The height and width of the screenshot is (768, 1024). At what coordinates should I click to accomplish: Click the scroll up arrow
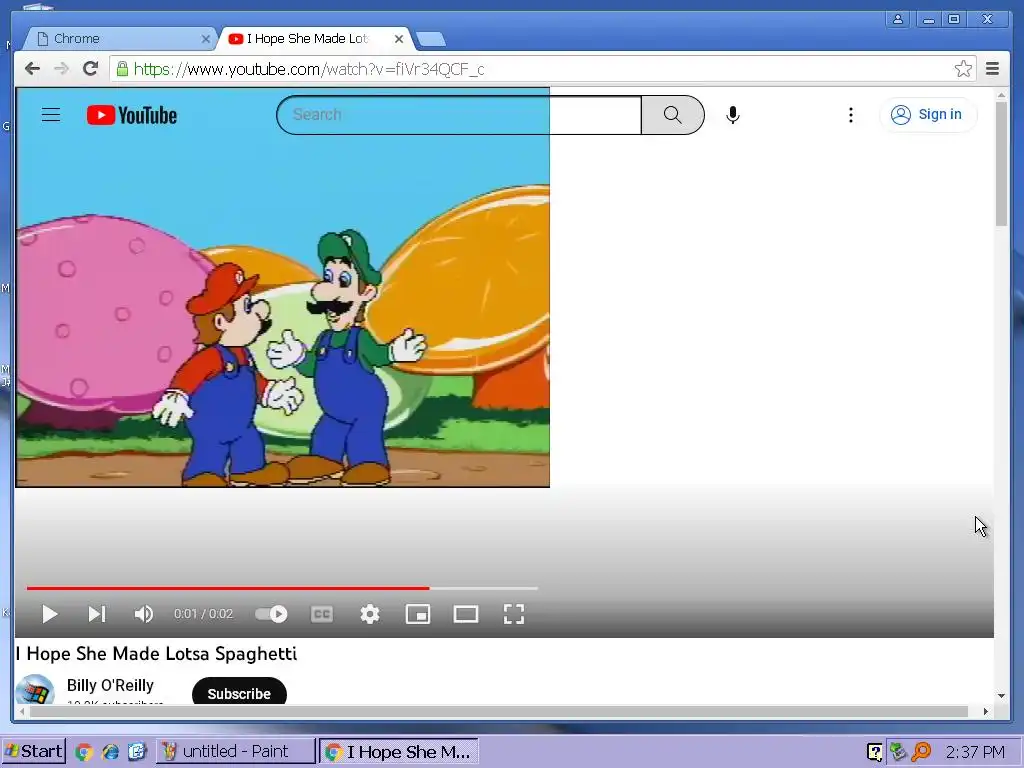pyautogui.click(x=1001, y=95)
